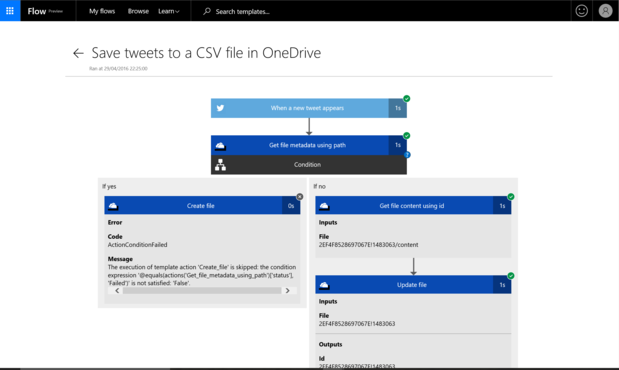
Task: Click the green success badge on tweet trigger
Action: pos(407,98)
